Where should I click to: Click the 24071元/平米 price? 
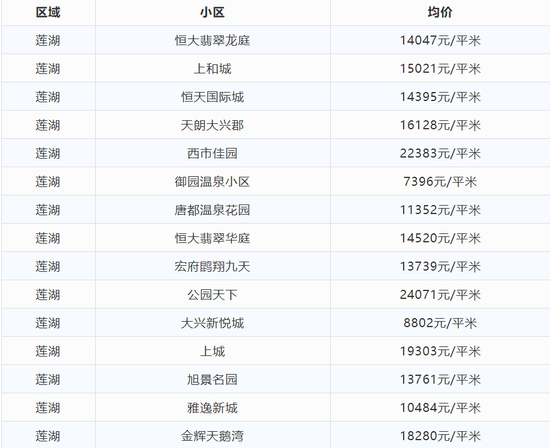[440, 295]
